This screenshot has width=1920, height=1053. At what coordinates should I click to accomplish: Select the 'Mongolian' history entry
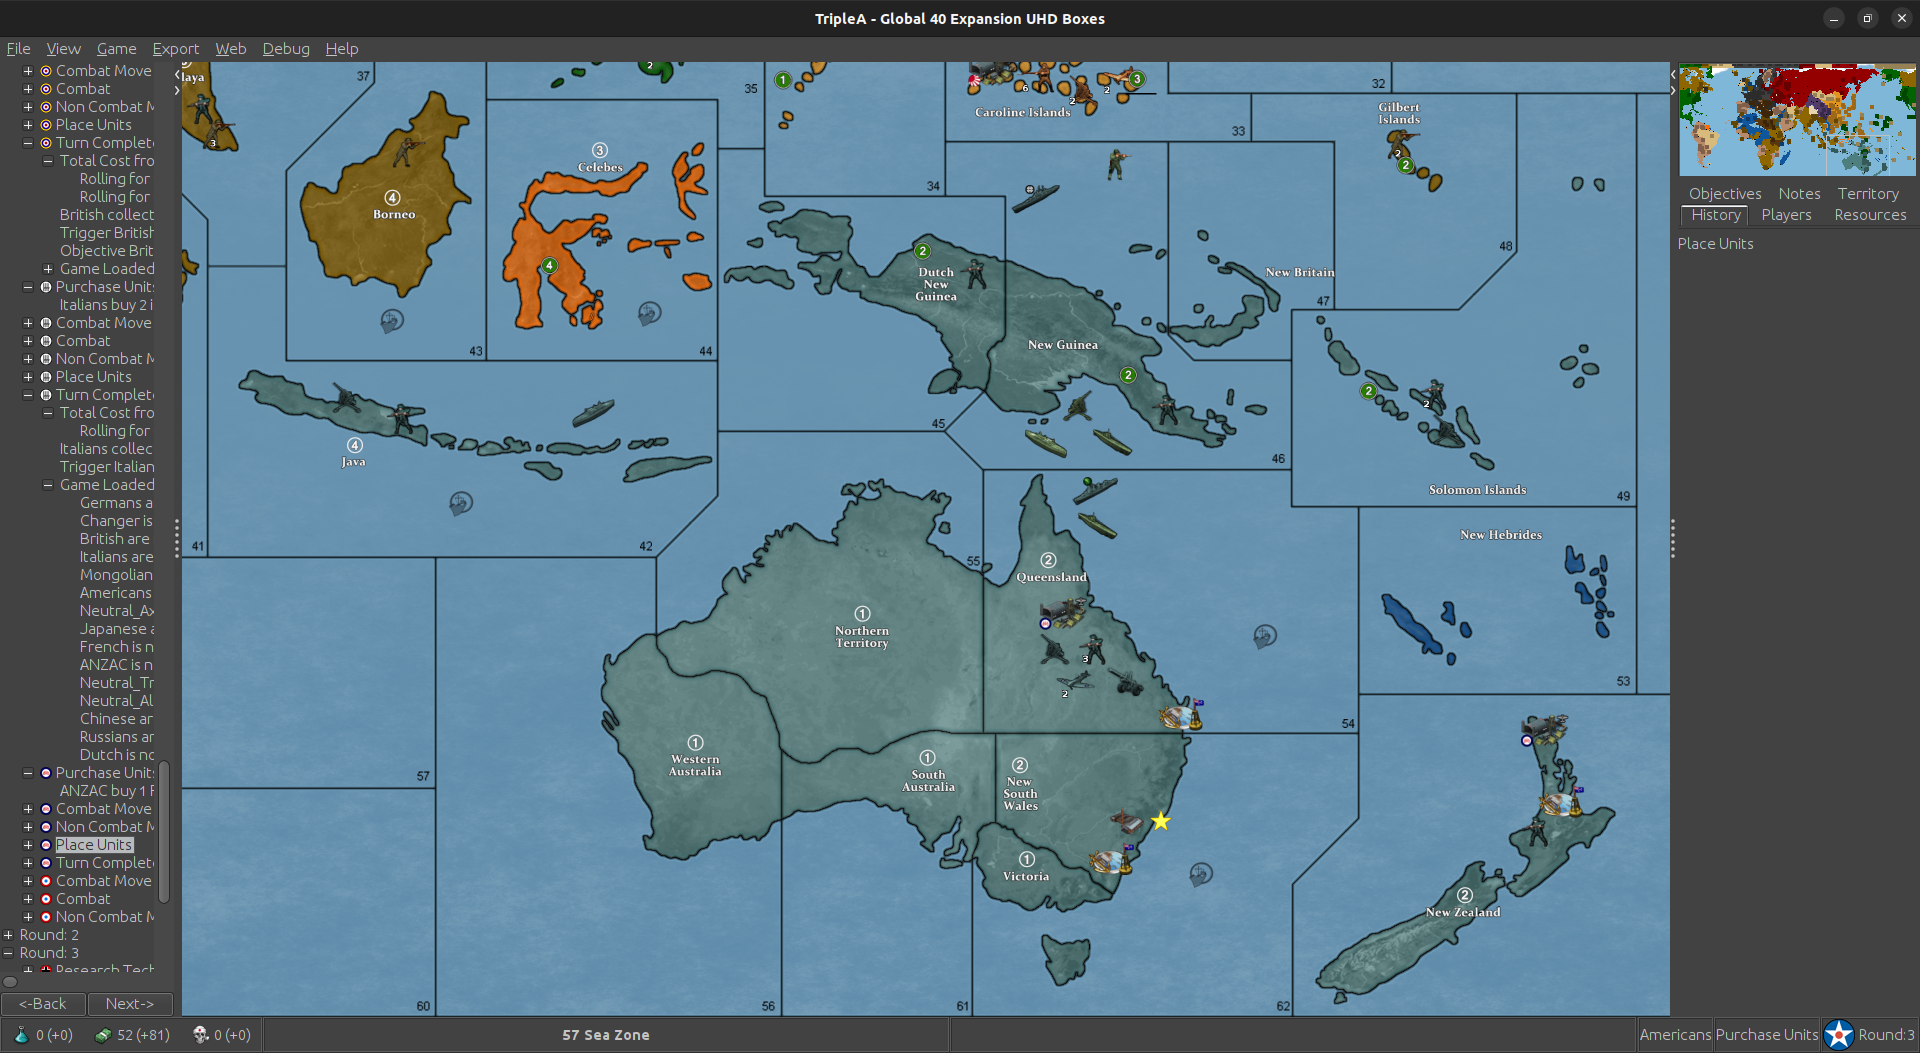[117, 575]
